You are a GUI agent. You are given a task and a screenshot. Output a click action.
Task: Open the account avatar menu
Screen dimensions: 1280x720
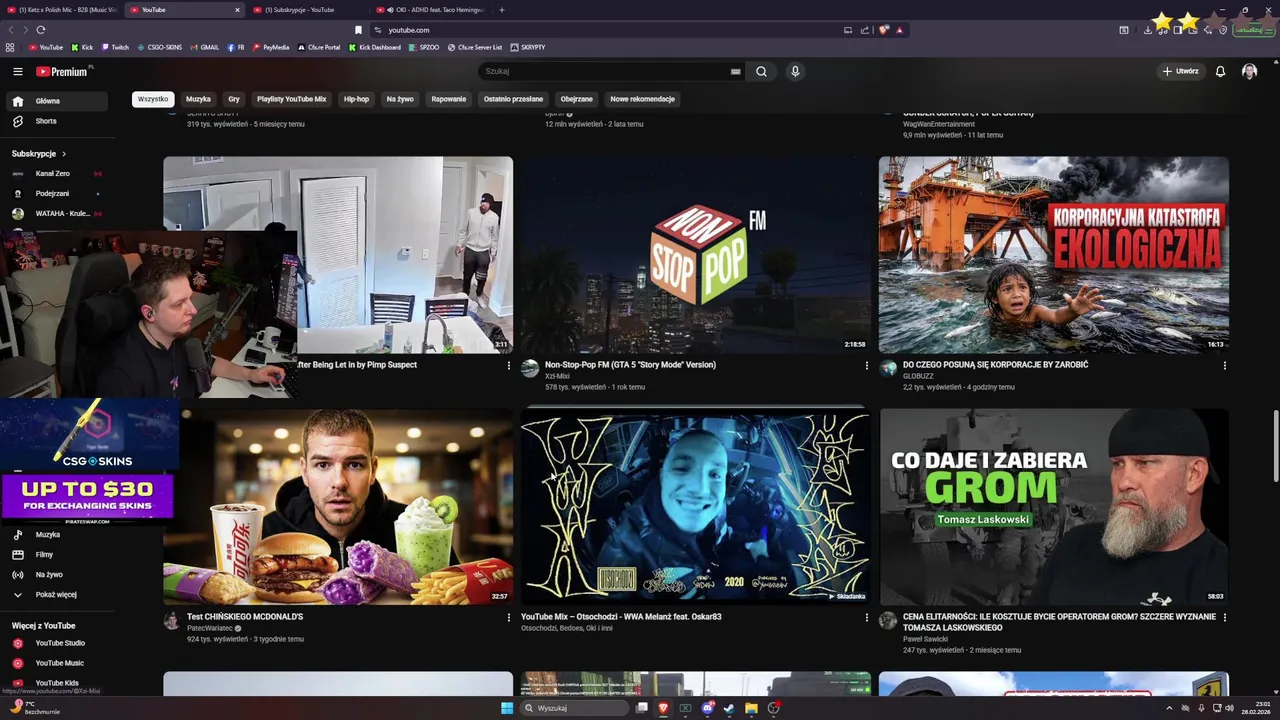tap(1249, 71)
